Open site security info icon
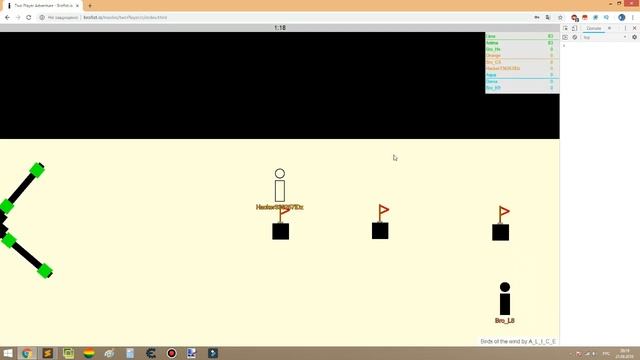Screen dimensions: 640x360 [42, 18]
